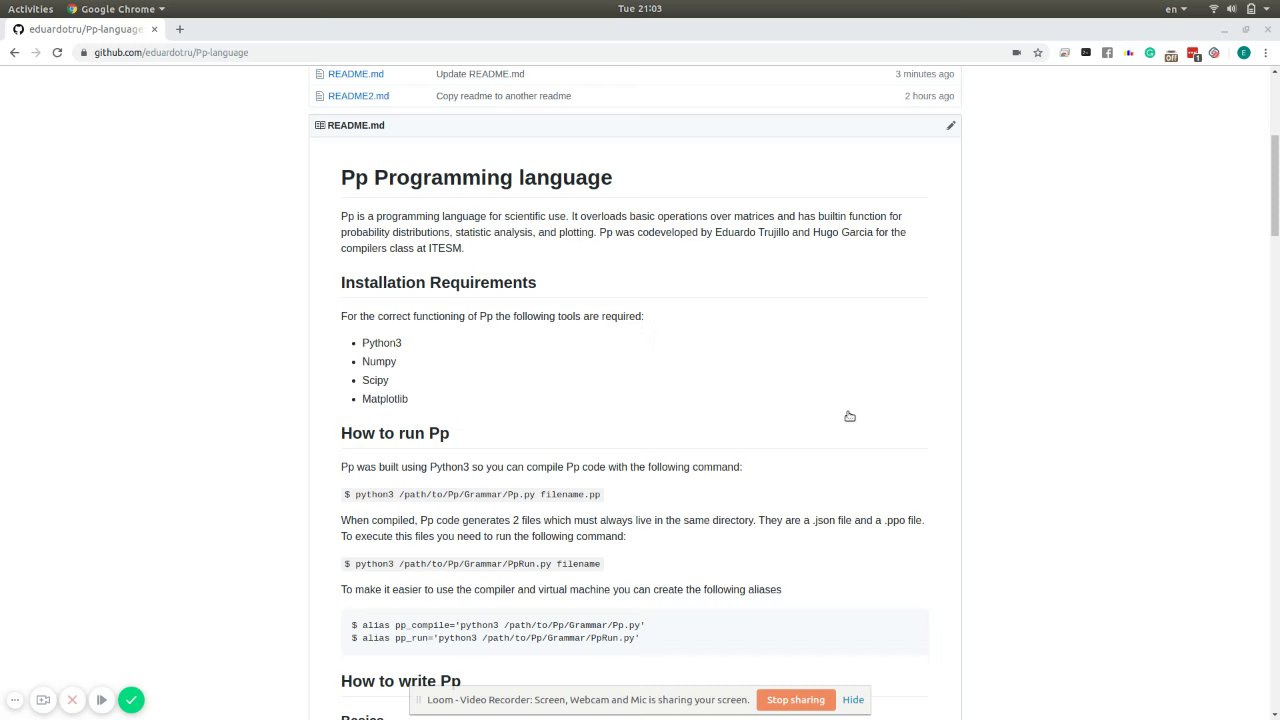Hide the Loom sharing notification bar
The height and width of the screenshot is (720, 1280).
pos(853,700)
